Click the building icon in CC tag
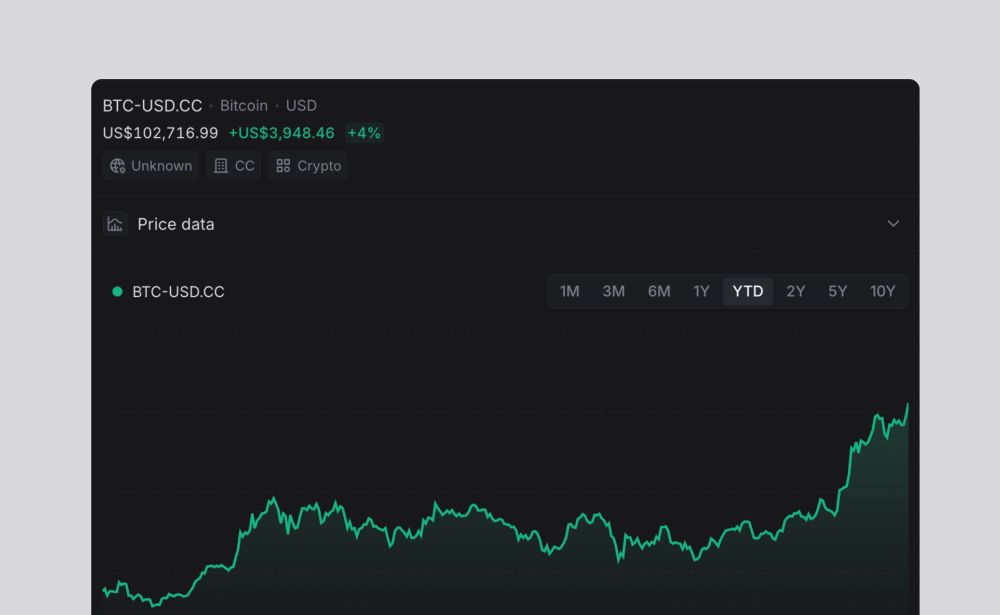The width and height of the screenshot is (1000, 615). (x=221, y=166)
